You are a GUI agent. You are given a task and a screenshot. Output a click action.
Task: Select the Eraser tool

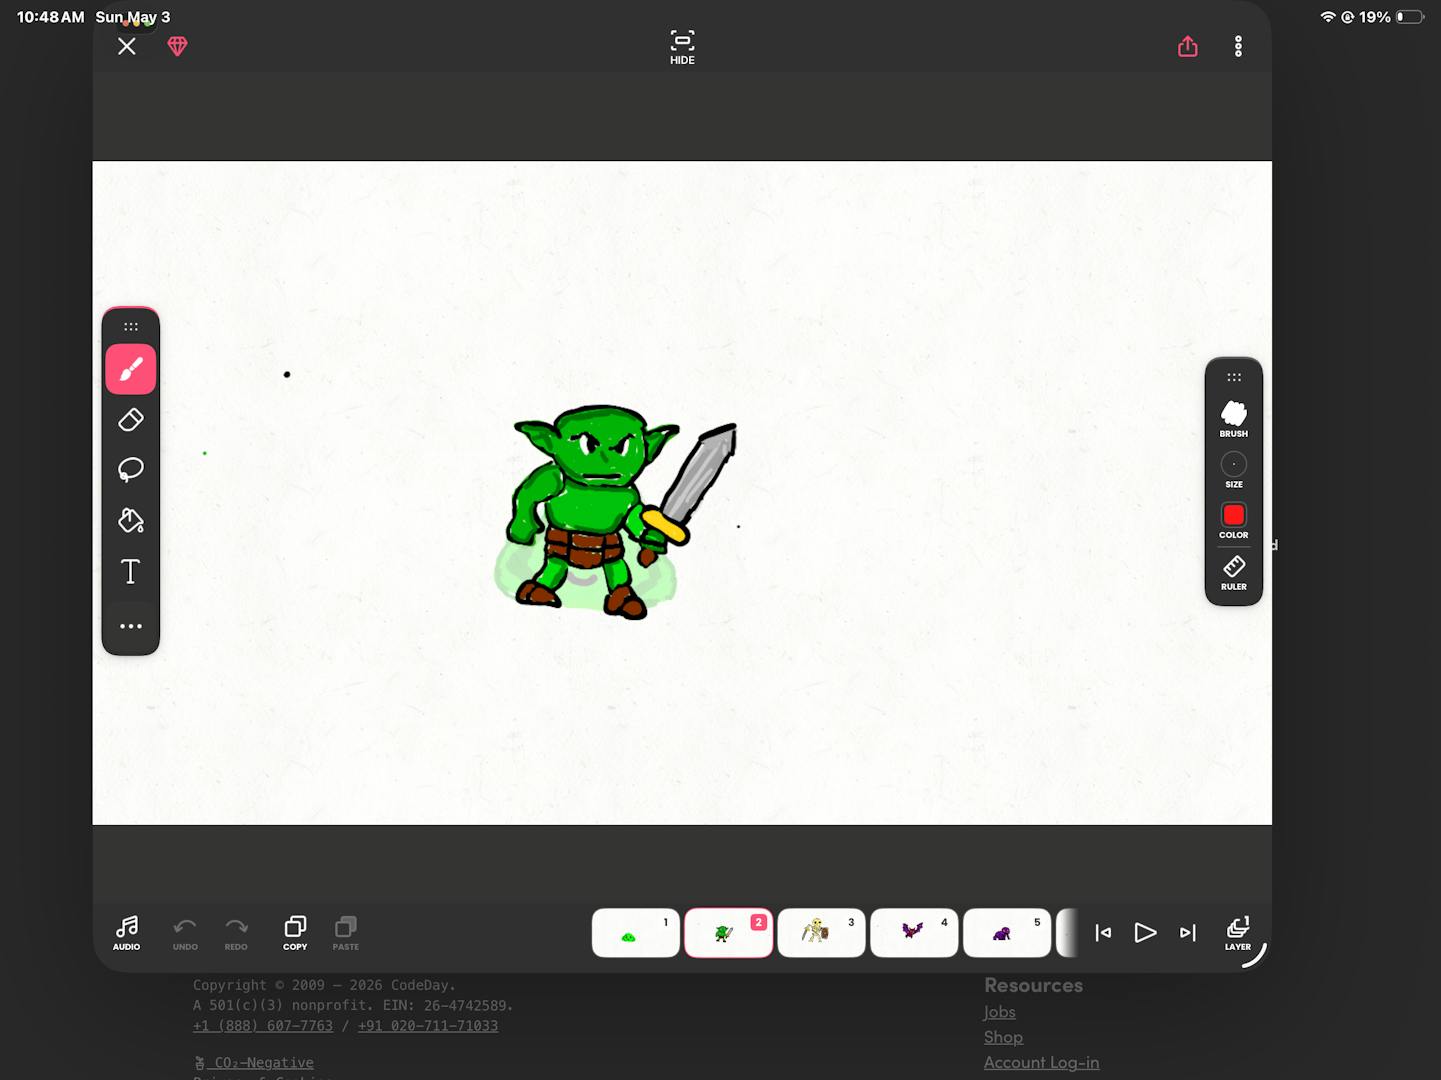pos(131,420)
